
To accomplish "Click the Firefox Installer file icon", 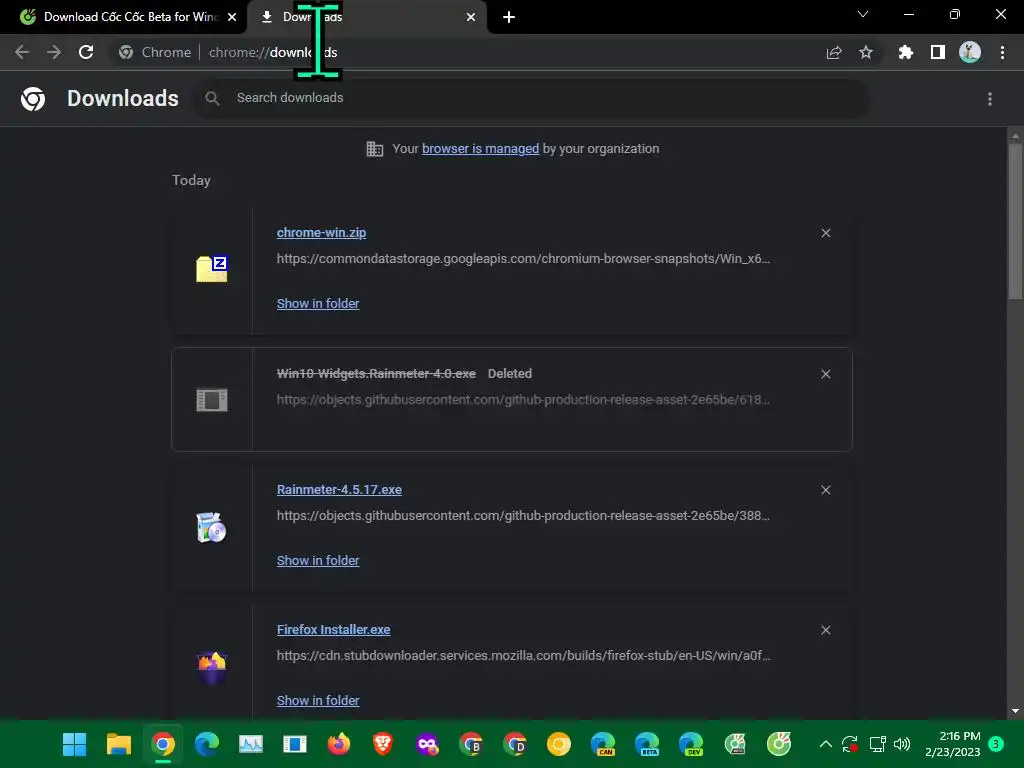I will click(x=212, y=667).
